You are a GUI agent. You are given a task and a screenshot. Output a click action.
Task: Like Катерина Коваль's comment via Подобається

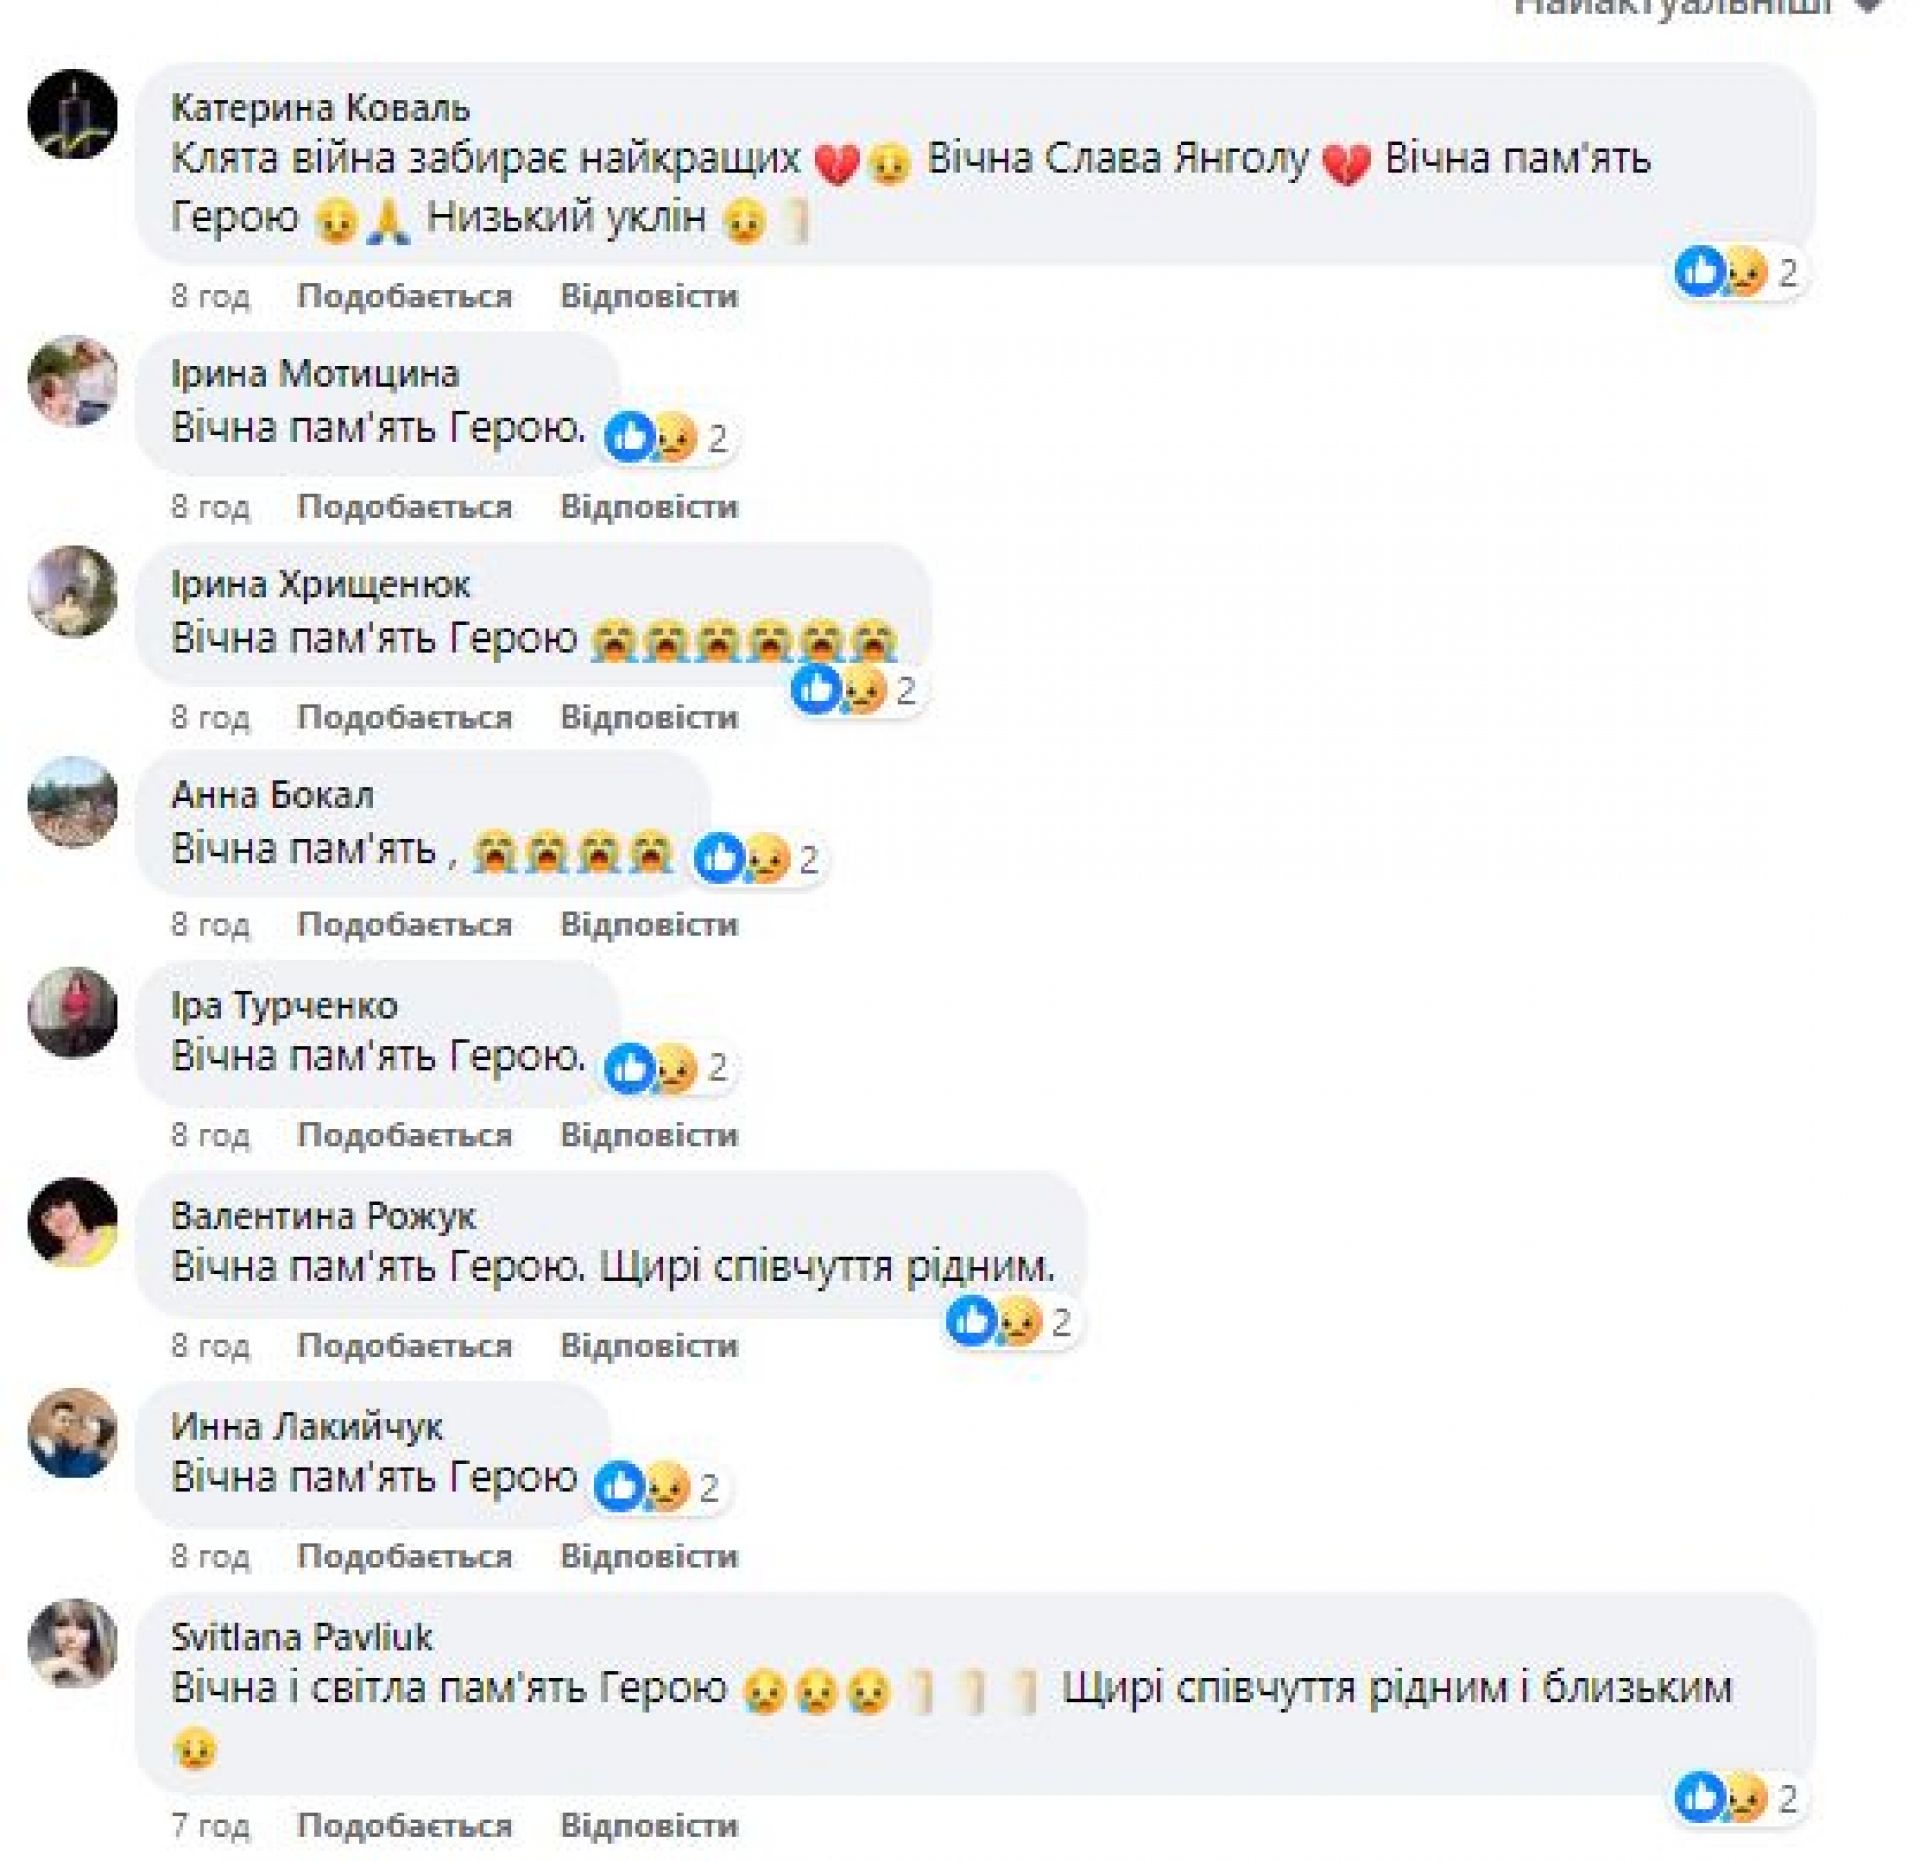pos(405,296)
